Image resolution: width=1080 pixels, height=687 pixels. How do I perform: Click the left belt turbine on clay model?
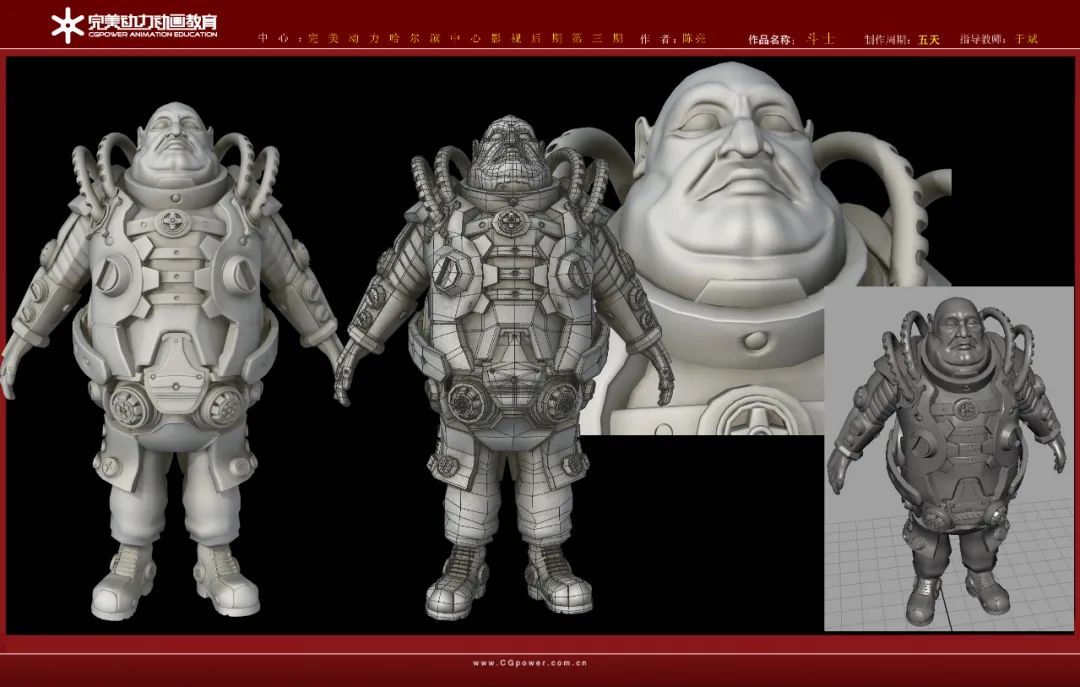(131, 404)
